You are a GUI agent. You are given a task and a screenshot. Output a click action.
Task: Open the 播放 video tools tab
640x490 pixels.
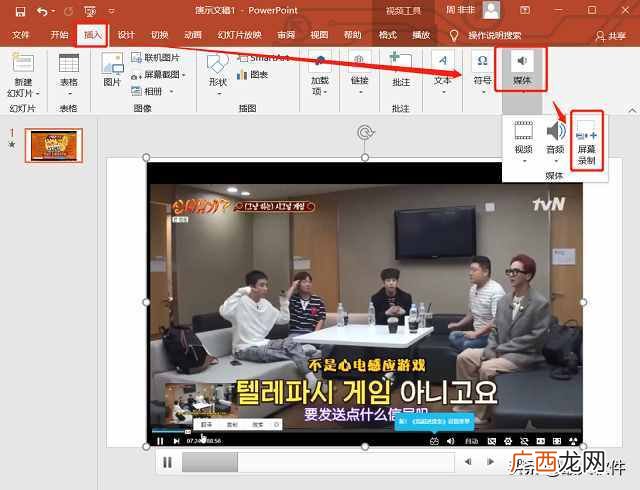pos(421,35)
